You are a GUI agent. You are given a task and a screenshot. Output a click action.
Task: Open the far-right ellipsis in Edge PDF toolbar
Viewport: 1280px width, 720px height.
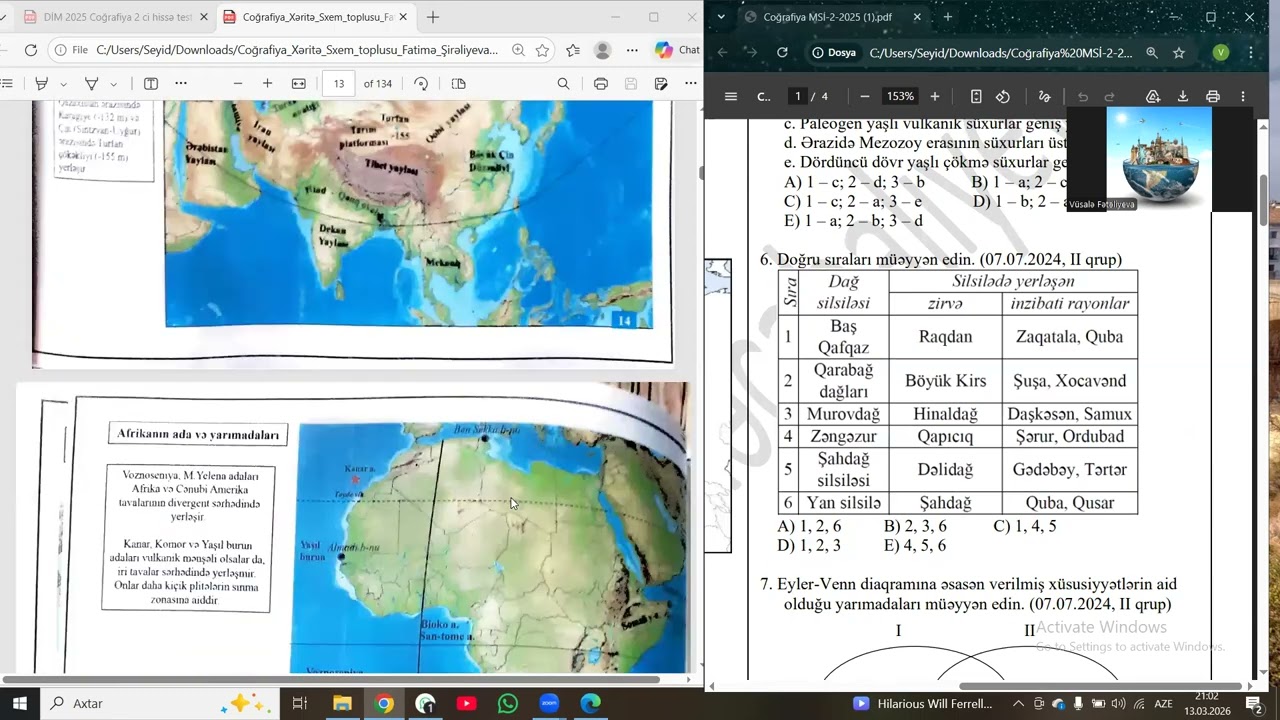click(x=691, y=84)
